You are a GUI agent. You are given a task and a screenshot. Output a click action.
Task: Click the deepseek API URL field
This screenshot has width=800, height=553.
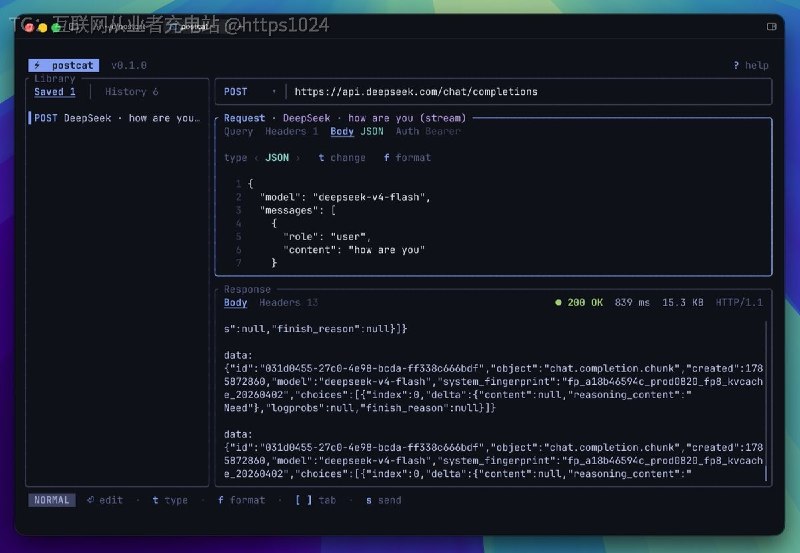pyautogui.click(x=529, y=92)
